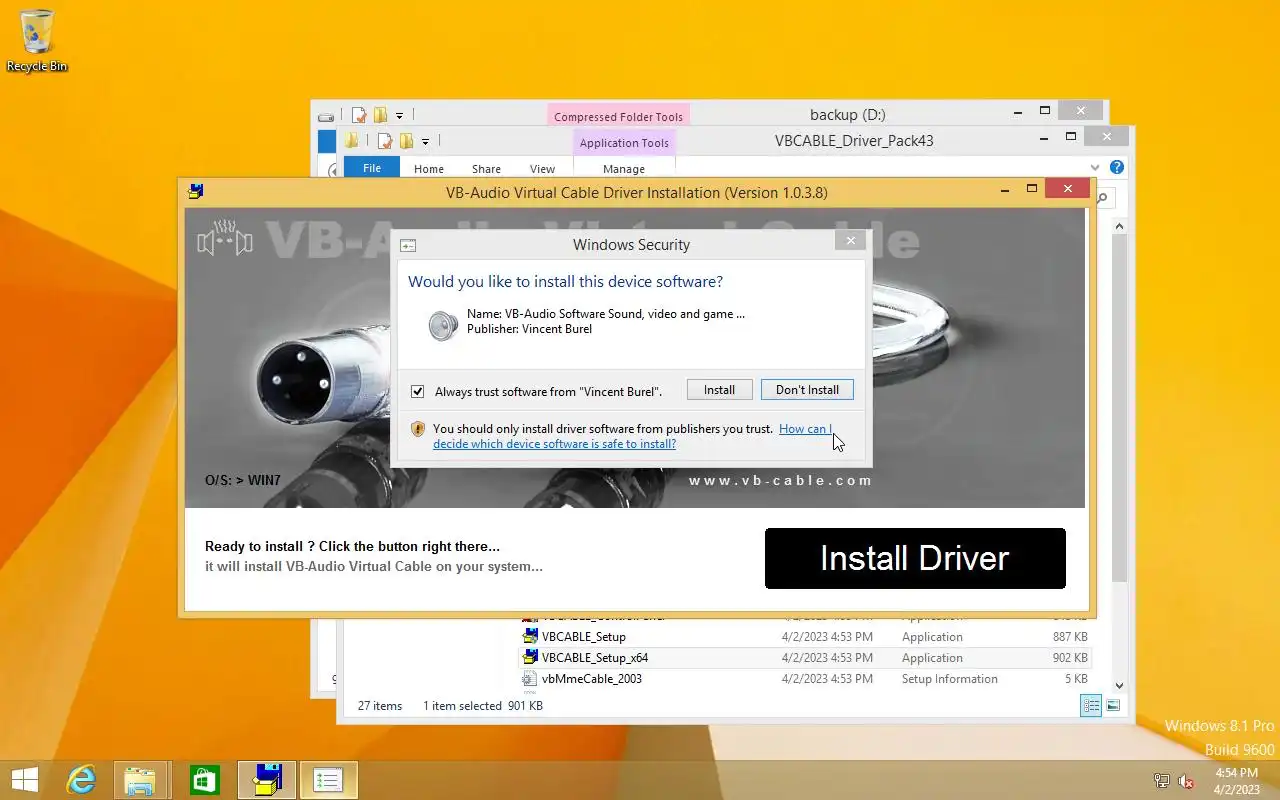Select the Application Tools contextual tab
Image resolution: width=1280 pixels, height=800 pixels.
(x=624, y=143)
